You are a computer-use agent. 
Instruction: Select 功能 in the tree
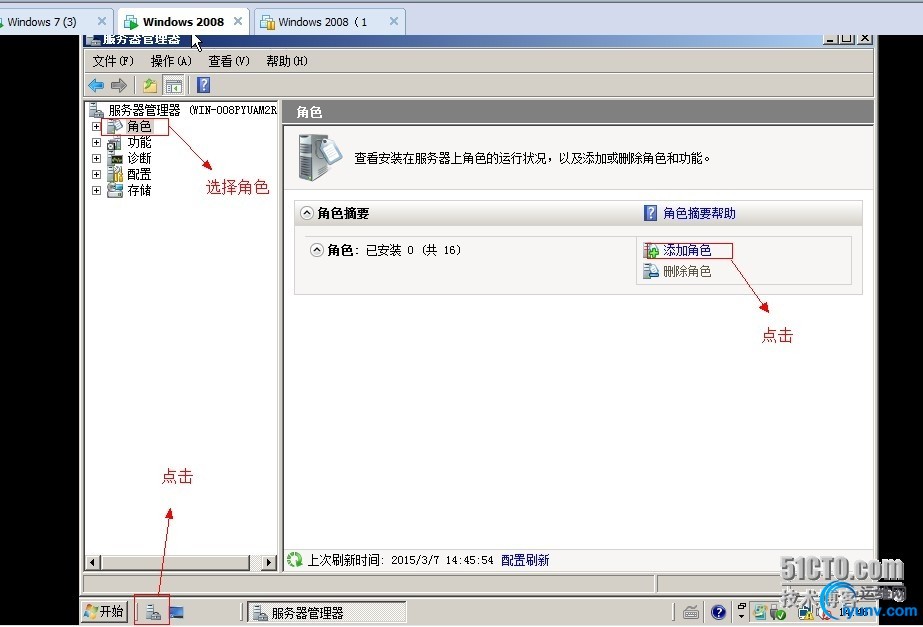click(140, 142)
